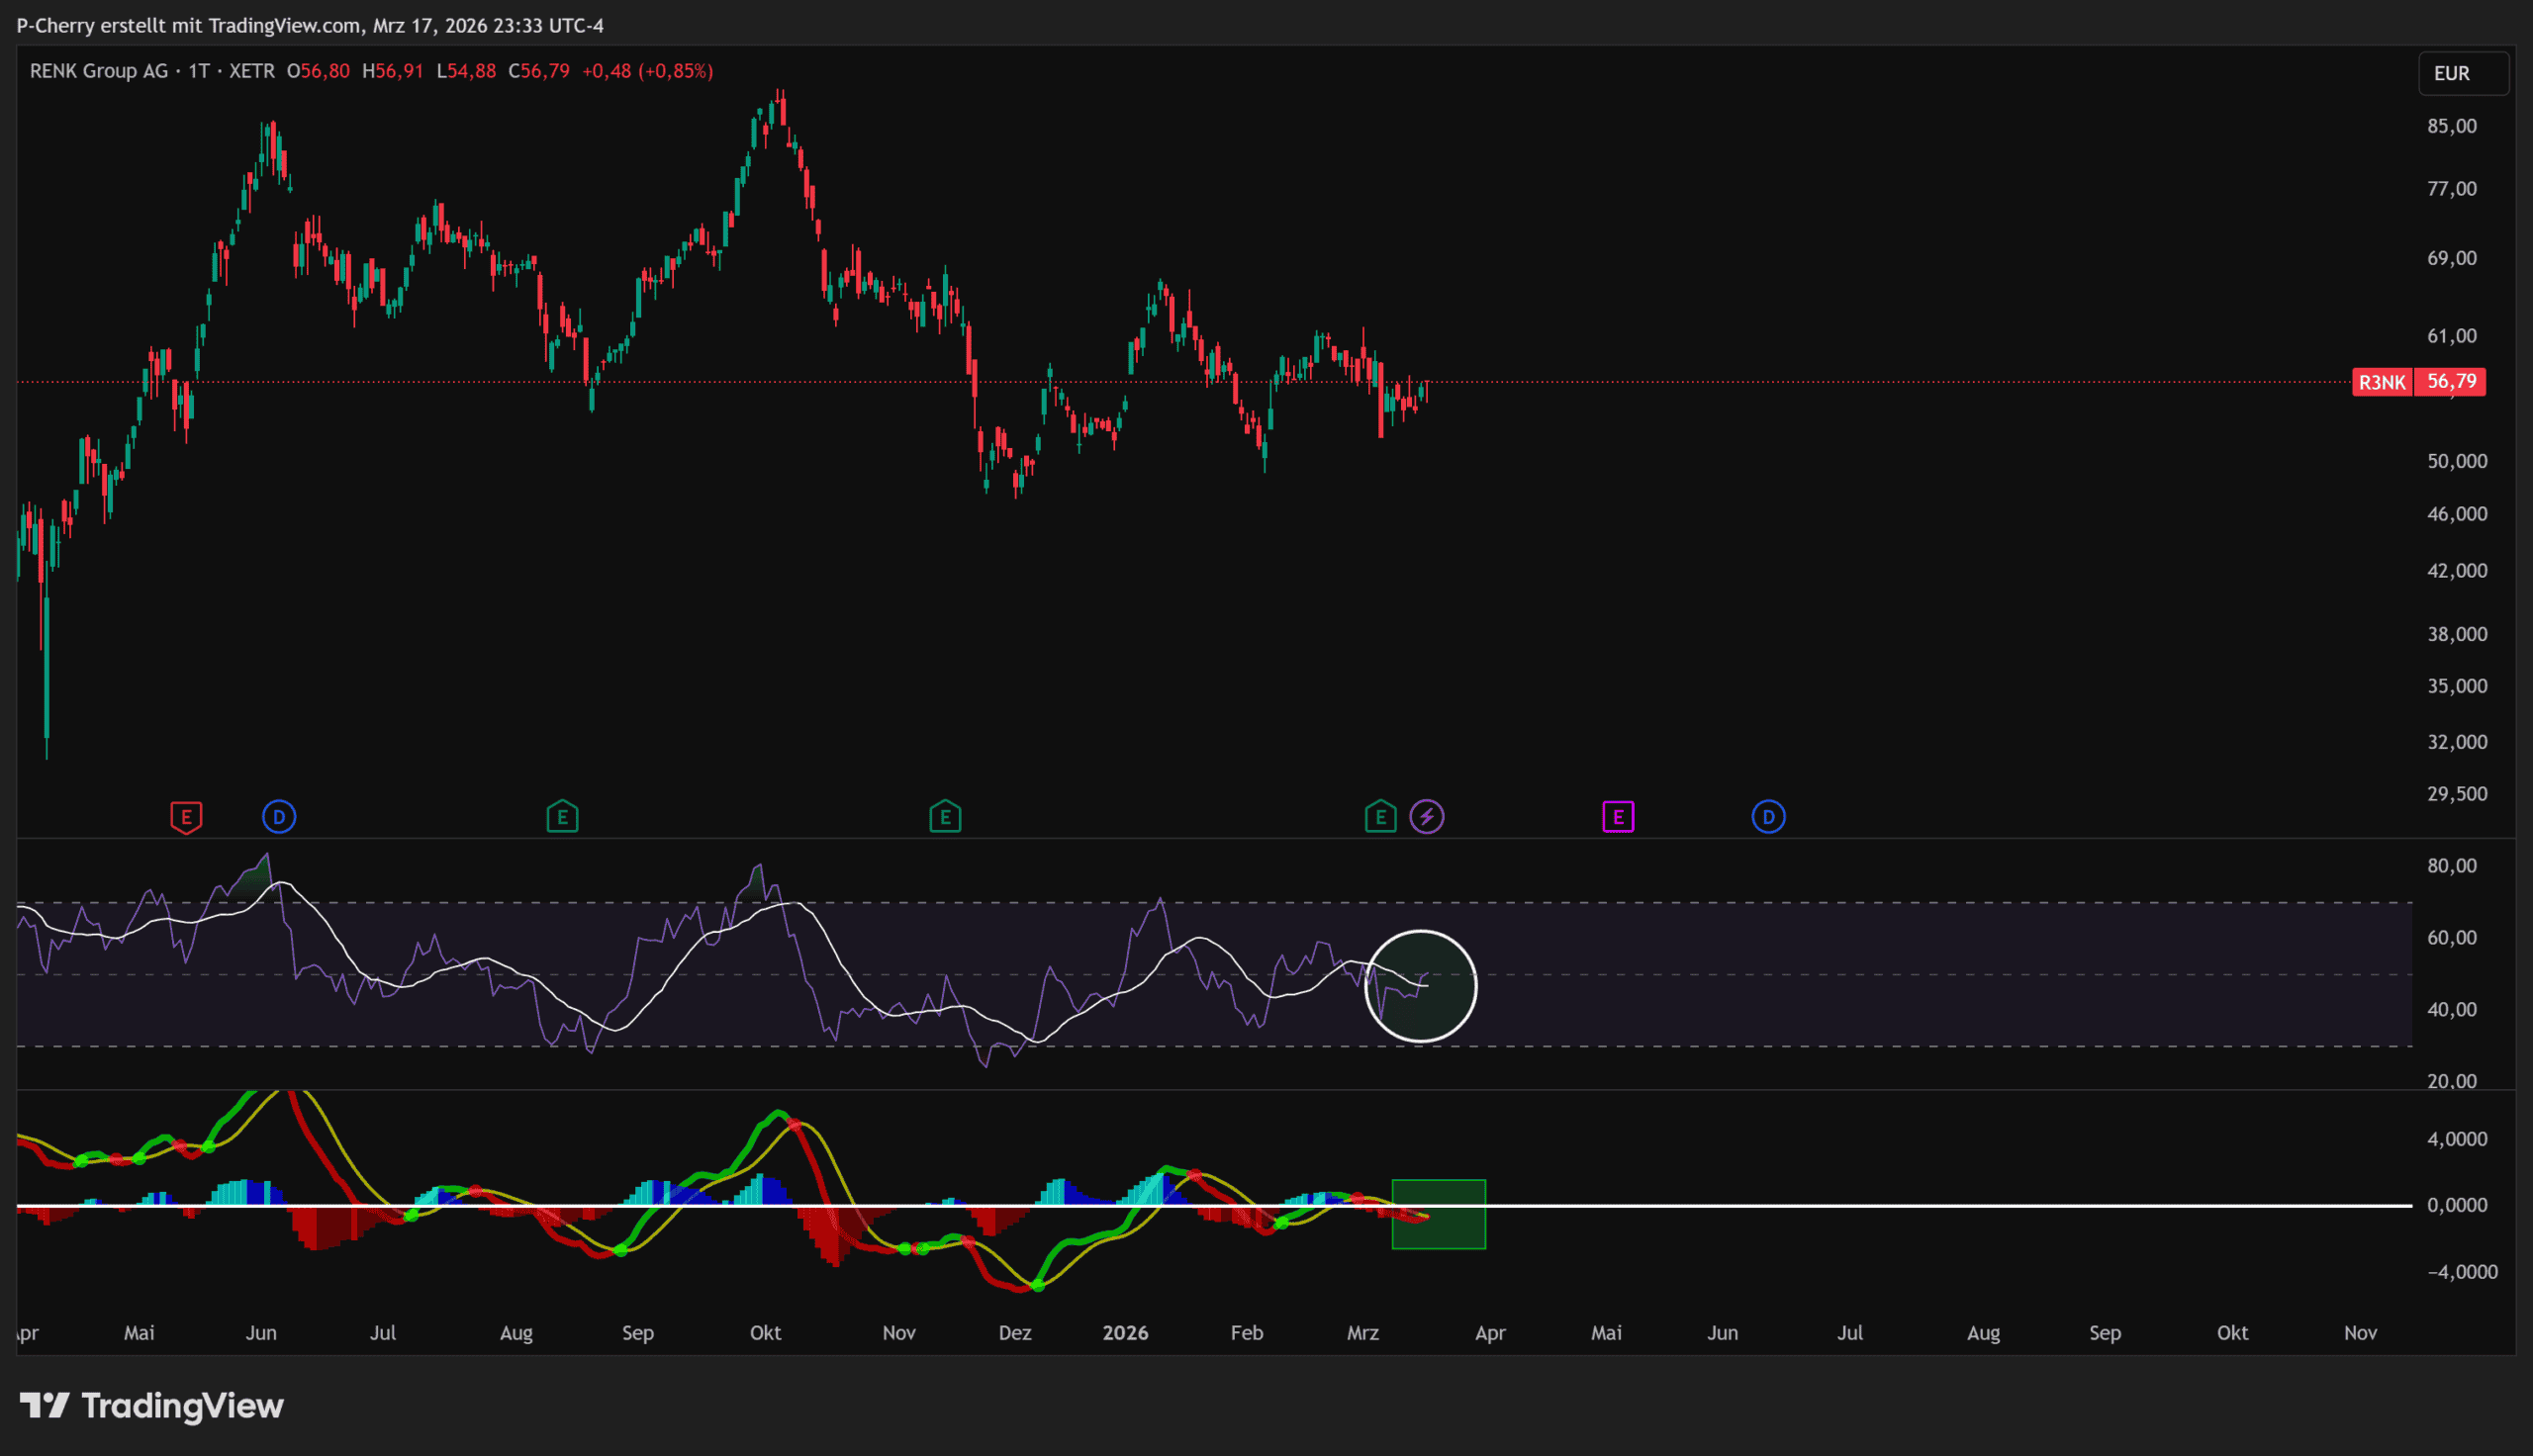
Task: Click the red earnings marker near May
Action: coord(186,817)
